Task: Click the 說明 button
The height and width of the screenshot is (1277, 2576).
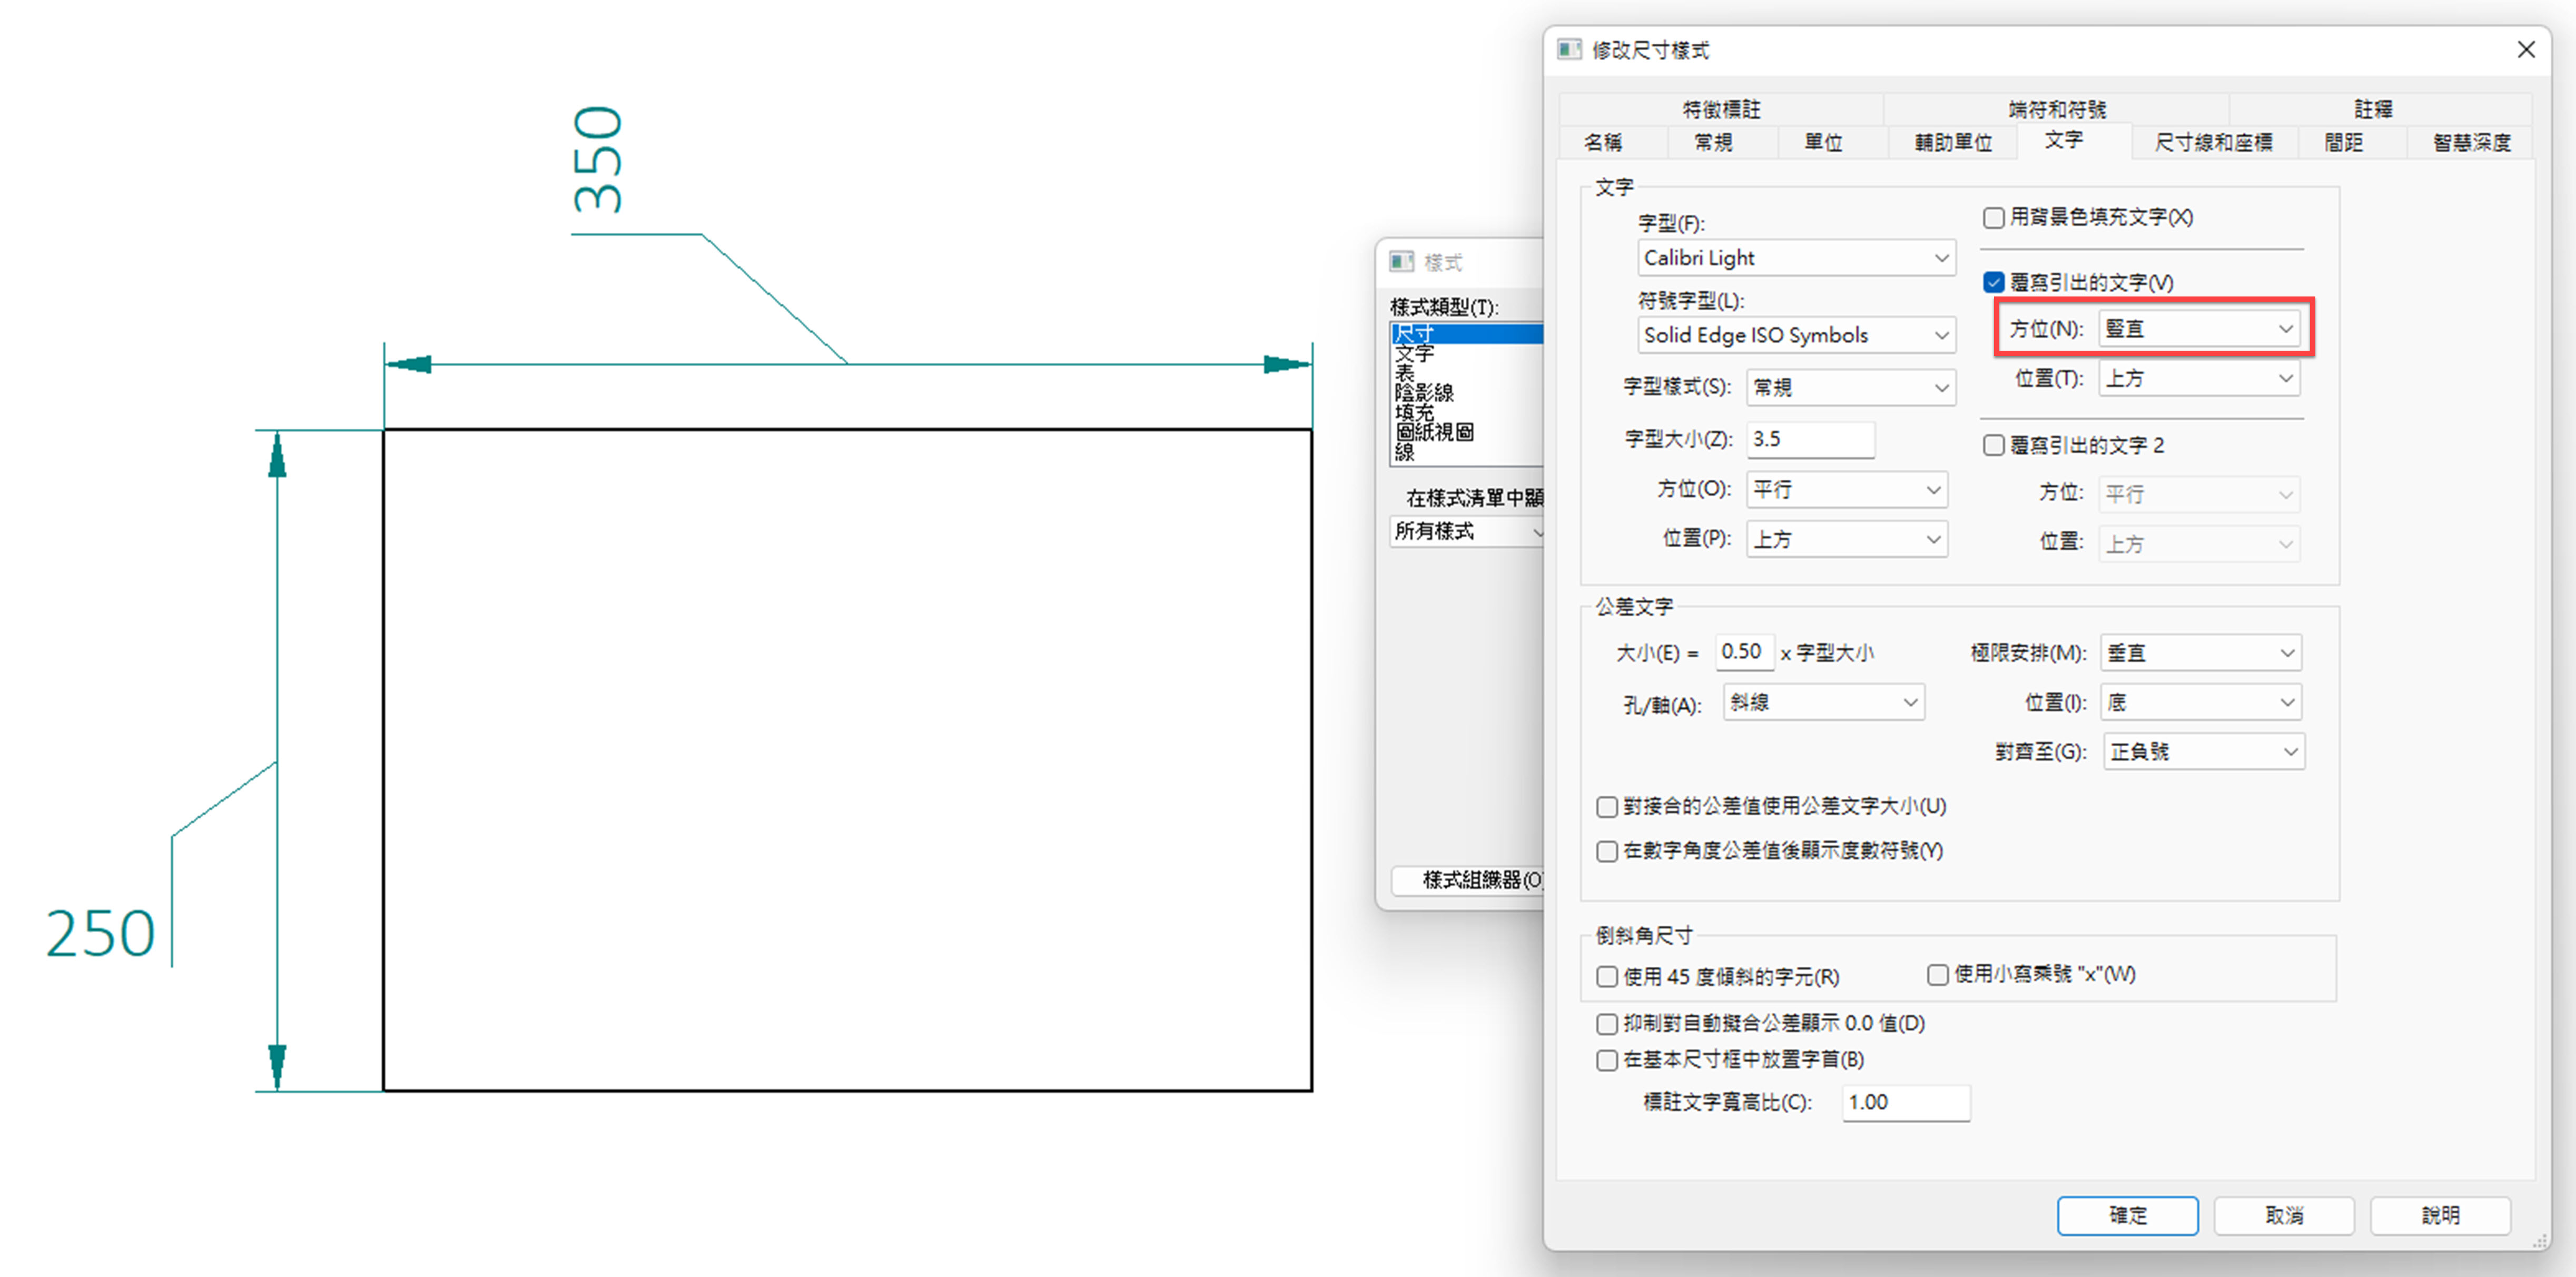Action: coord(2440,1215)
